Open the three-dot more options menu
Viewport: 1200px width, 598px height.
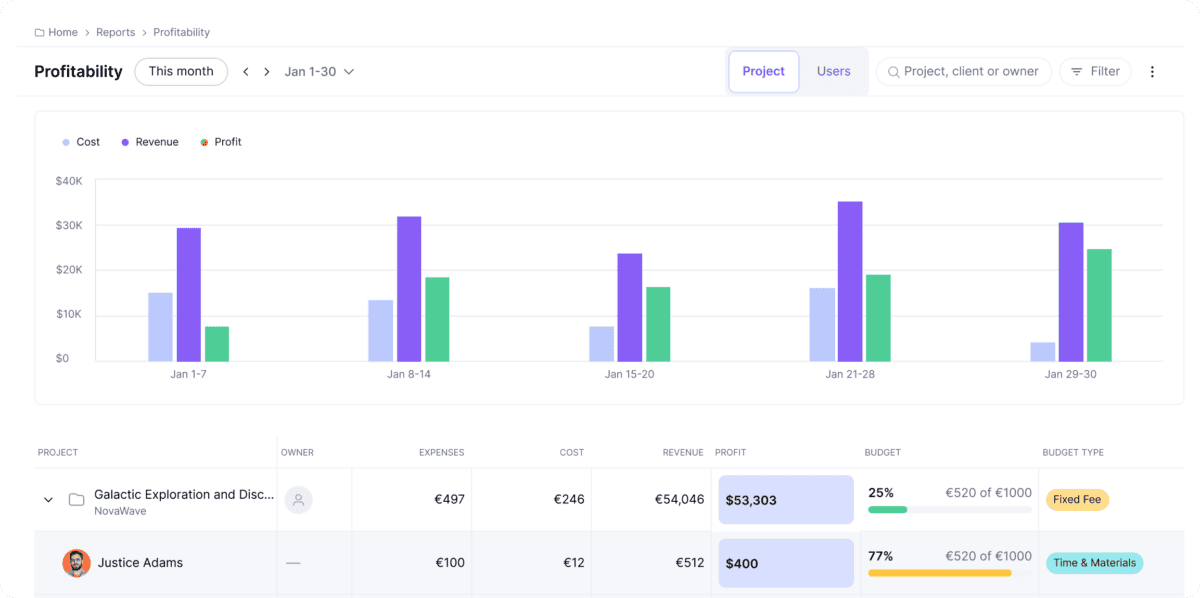click(x=1152, y=72)
